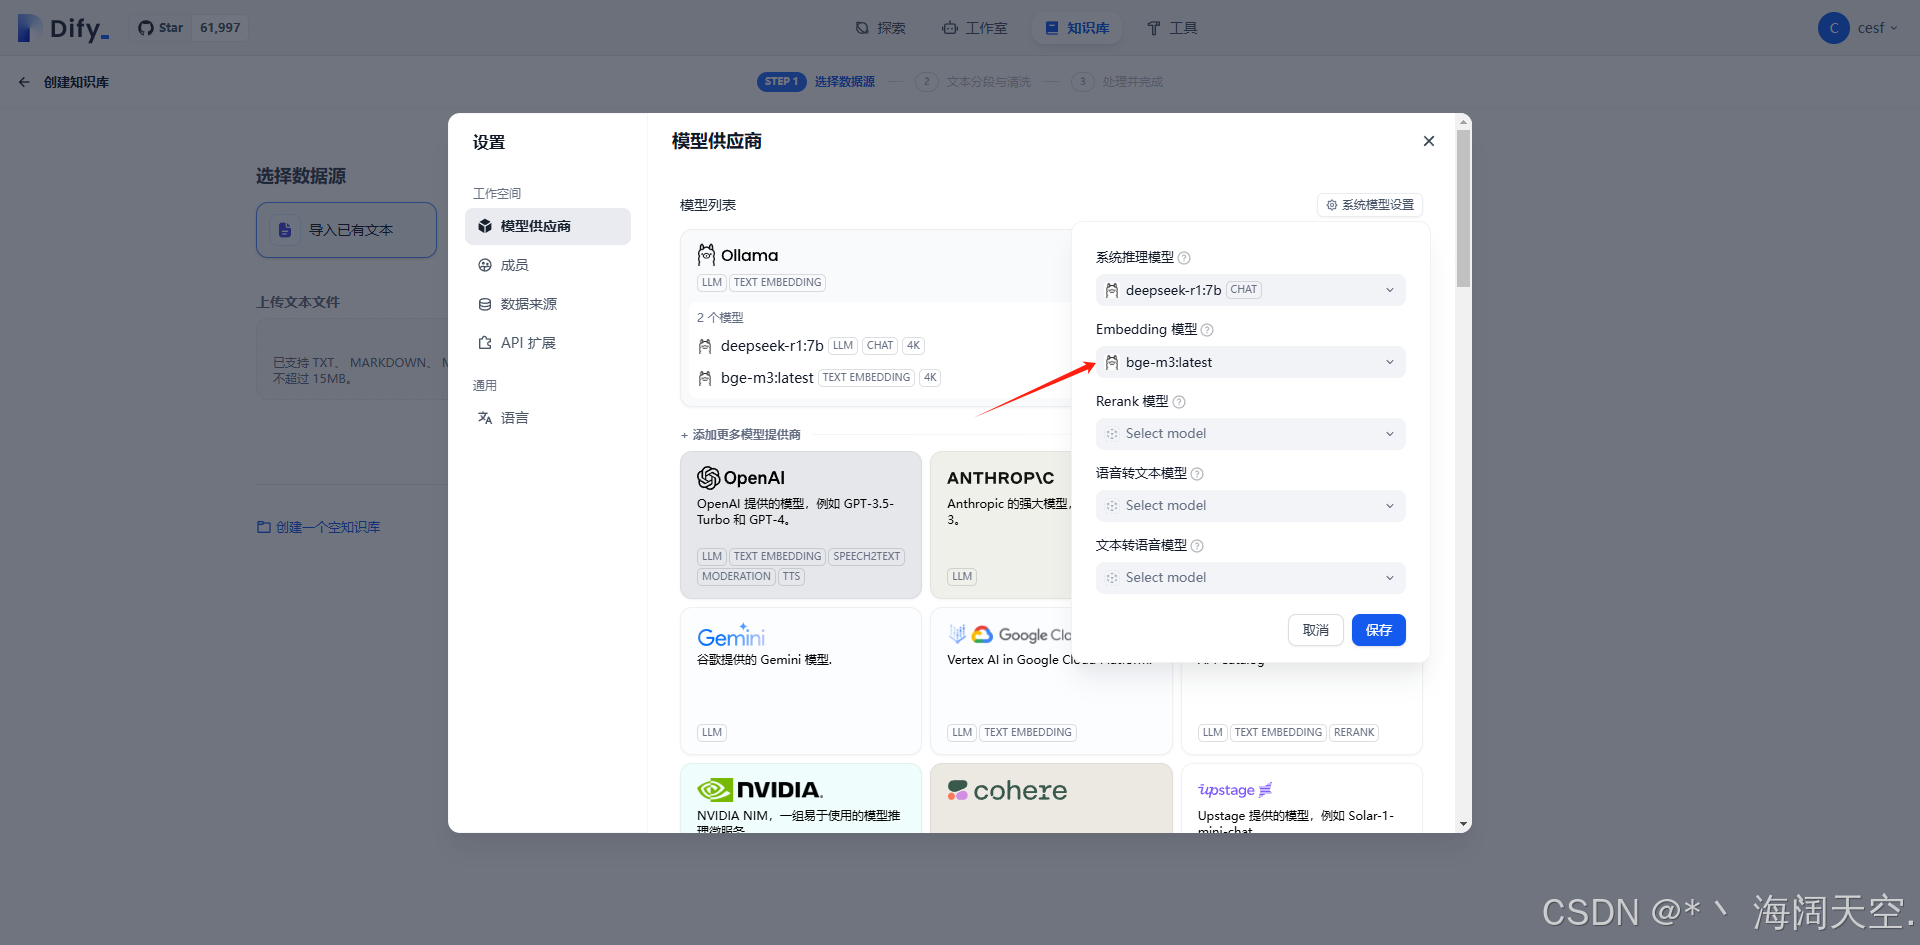Expand the 文本转语音模型 dropdown
Image resolution: width=1920 pixels, height=945 pixels.
pos(1251,578)
